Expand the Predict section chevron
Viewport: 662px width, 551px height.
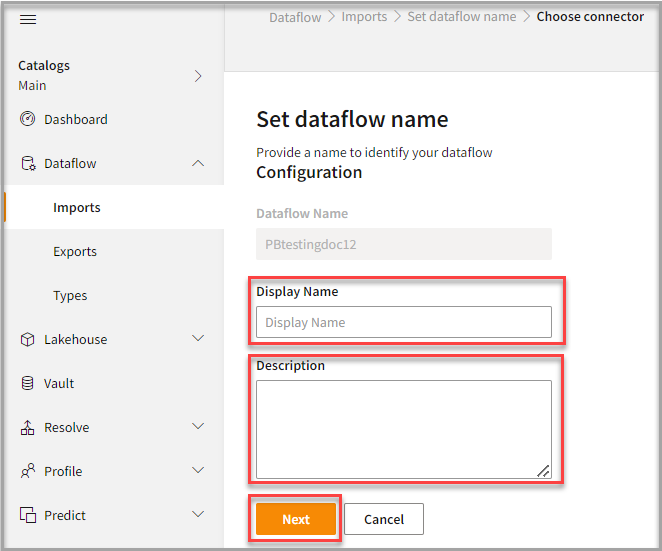click(198, 516)
